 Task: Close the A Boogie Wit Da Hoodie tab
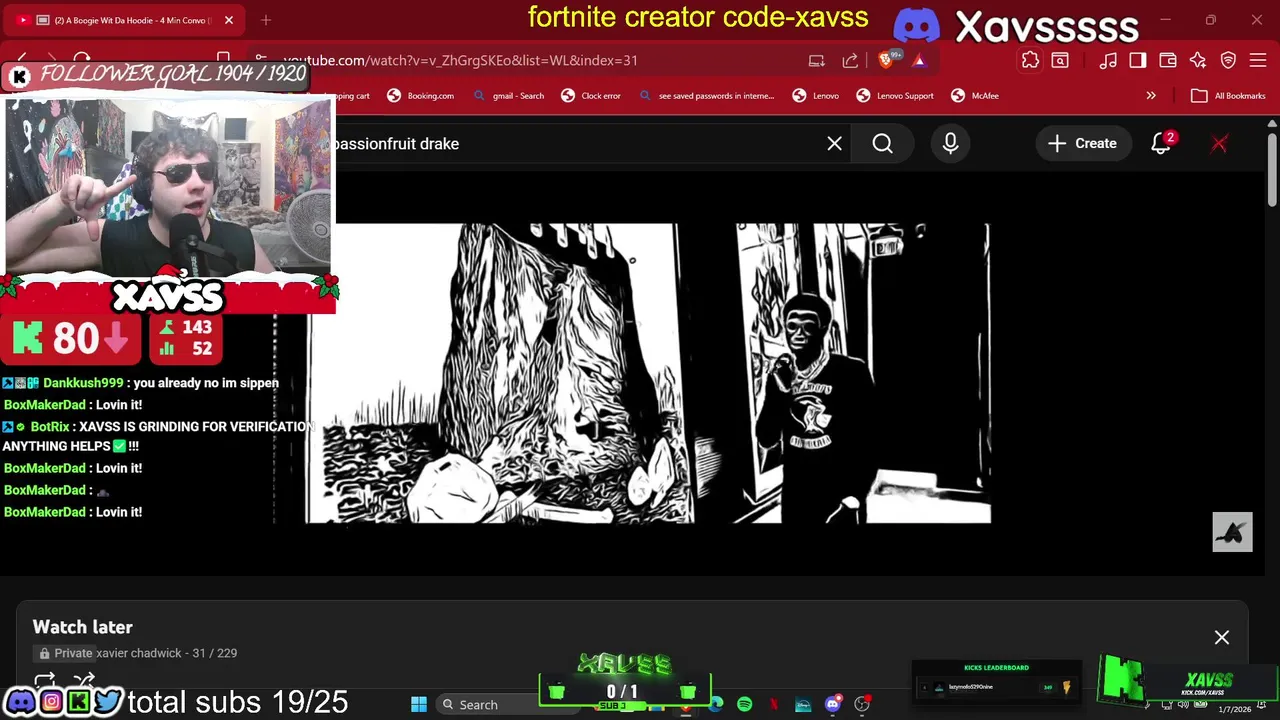228,20
